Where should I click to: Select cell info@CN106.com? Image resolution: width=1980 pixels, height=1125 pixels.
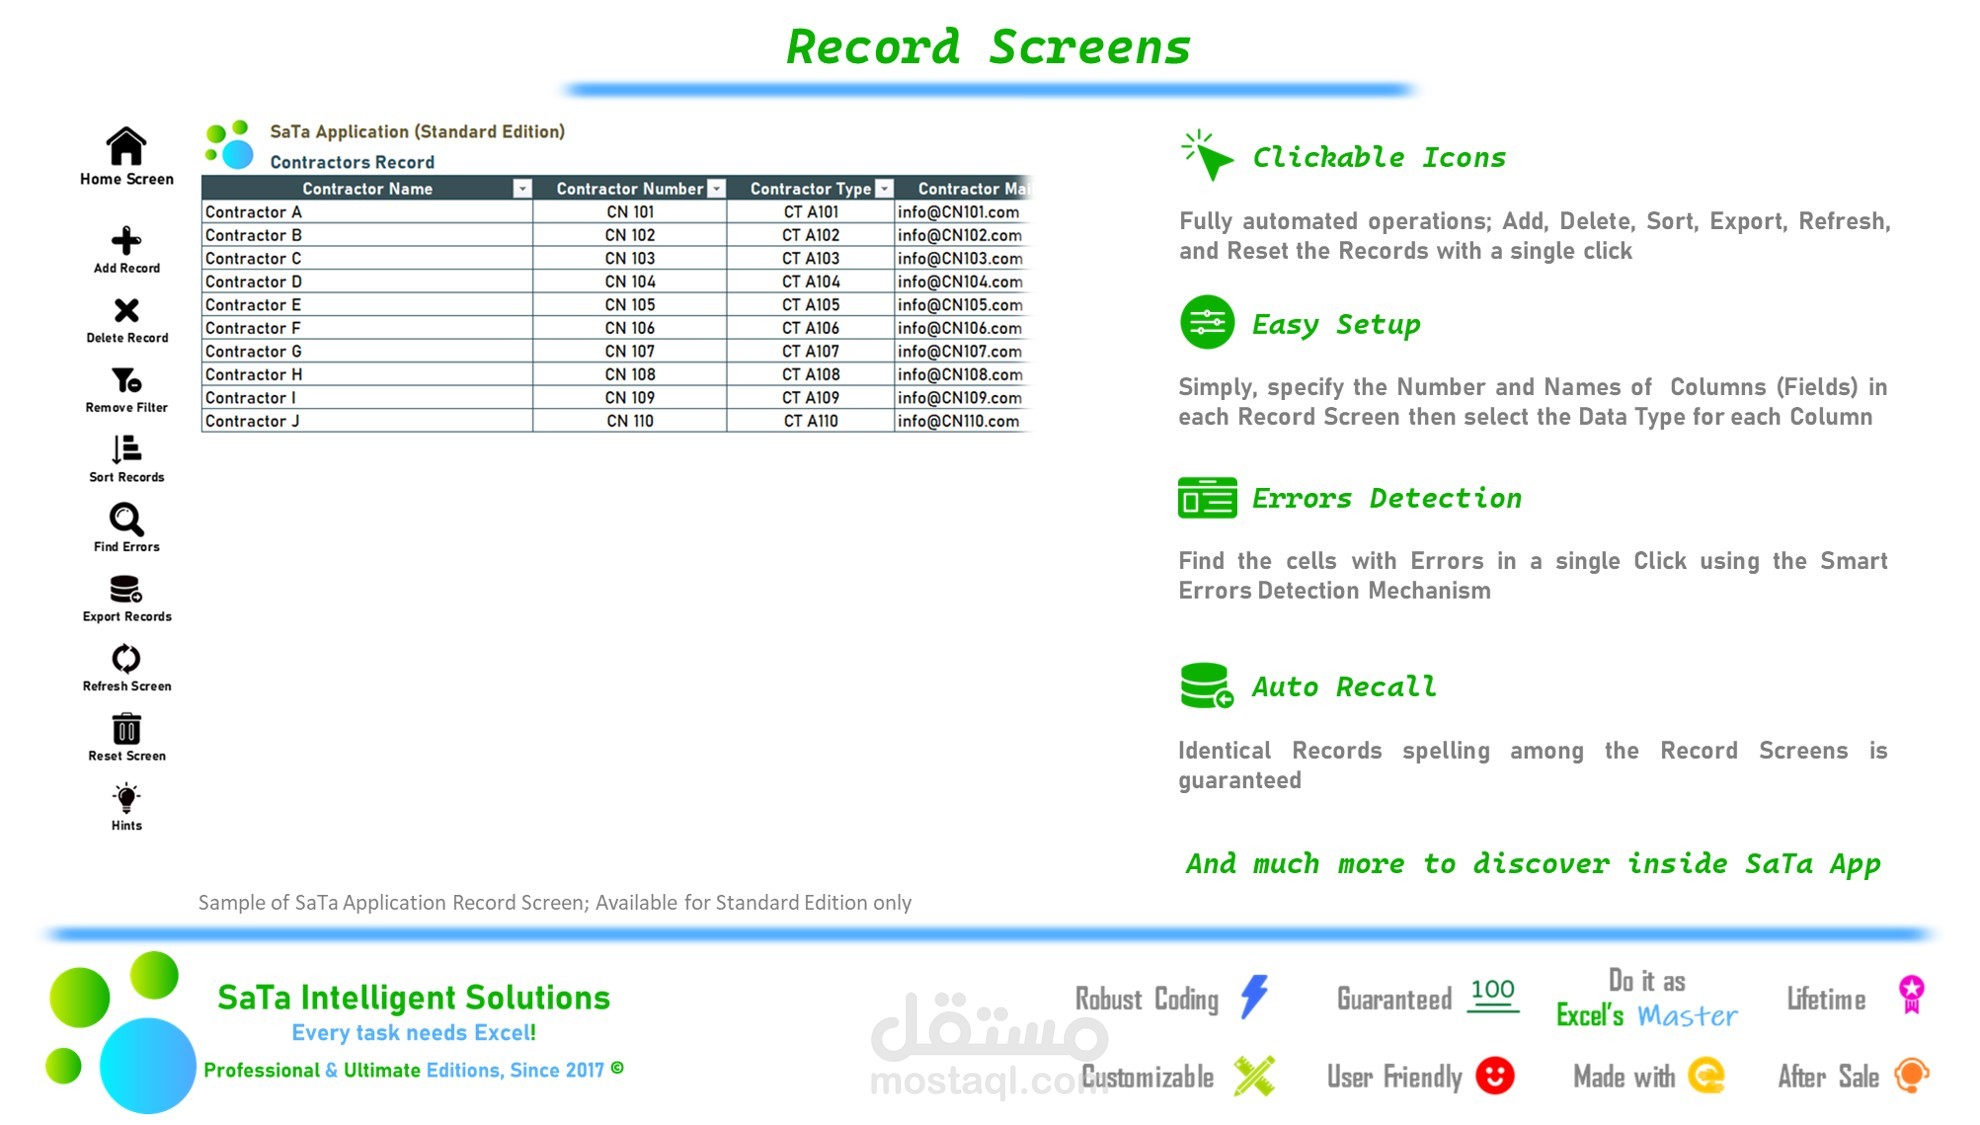pos(962,328)
